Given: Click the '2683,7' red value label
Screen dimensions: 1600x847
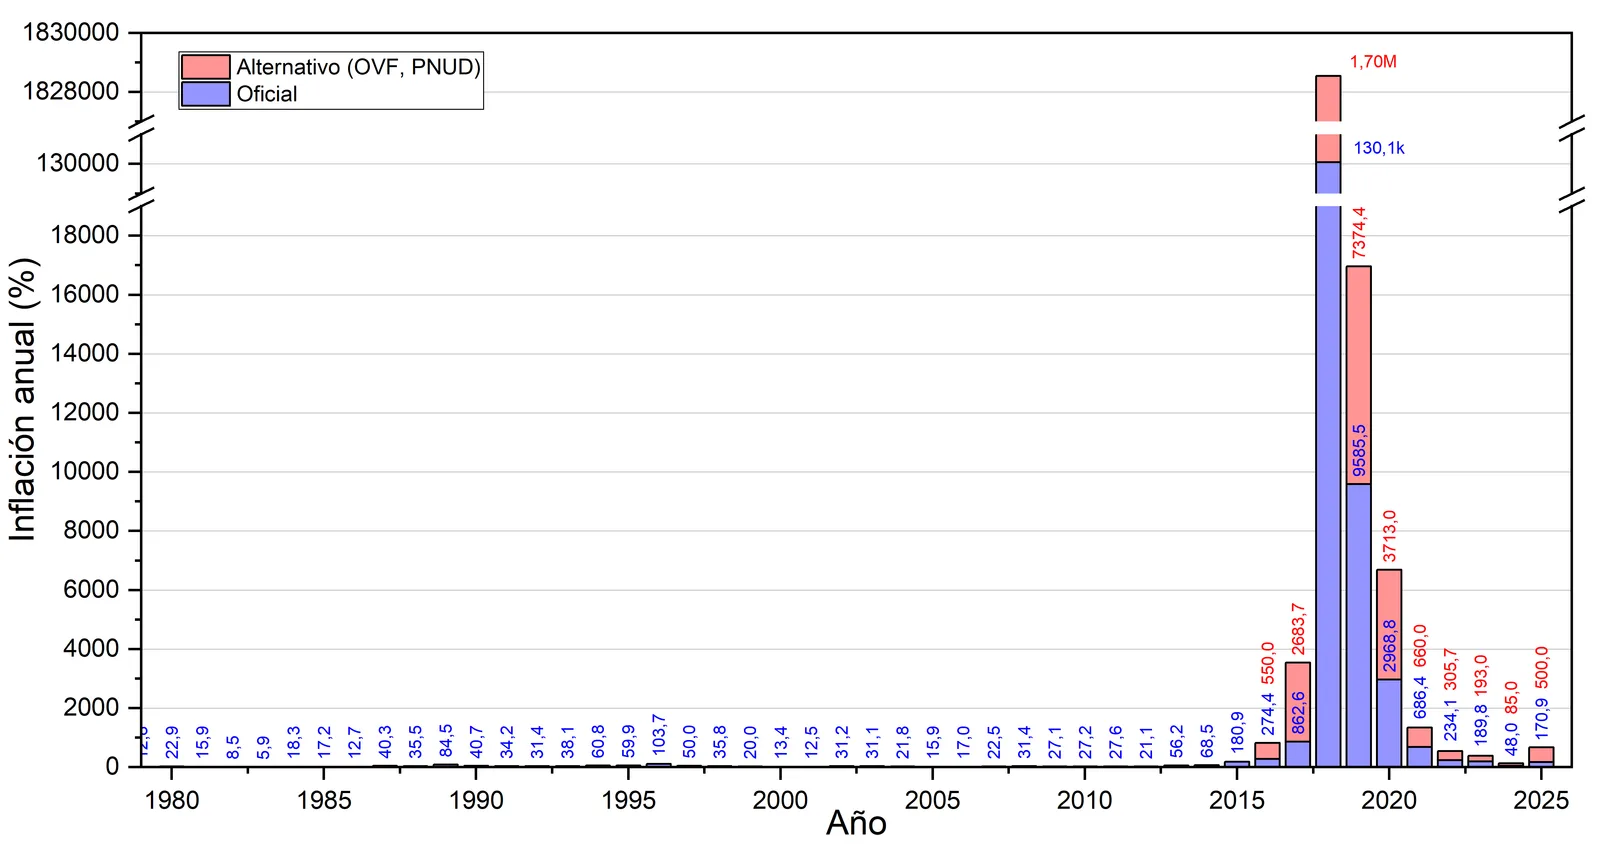Looking at the screenshot, I should pos(1298,628).
